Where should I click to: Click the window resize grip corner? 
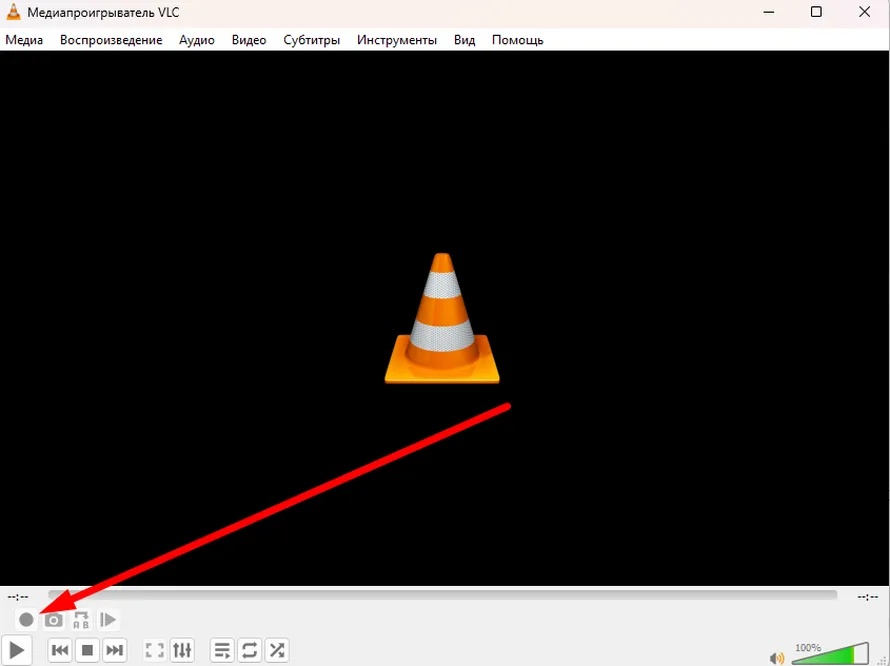point(882,659)
